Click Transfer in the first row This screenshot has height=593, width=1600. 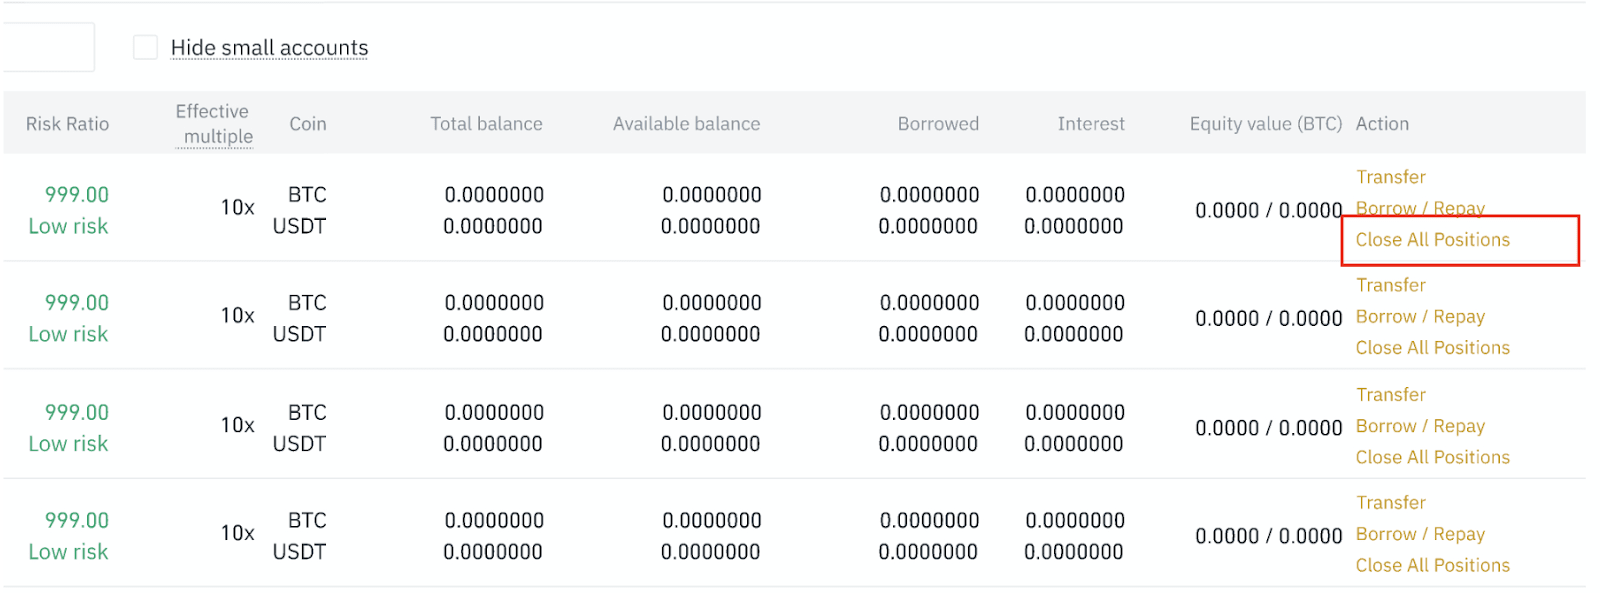(1390, 177)
